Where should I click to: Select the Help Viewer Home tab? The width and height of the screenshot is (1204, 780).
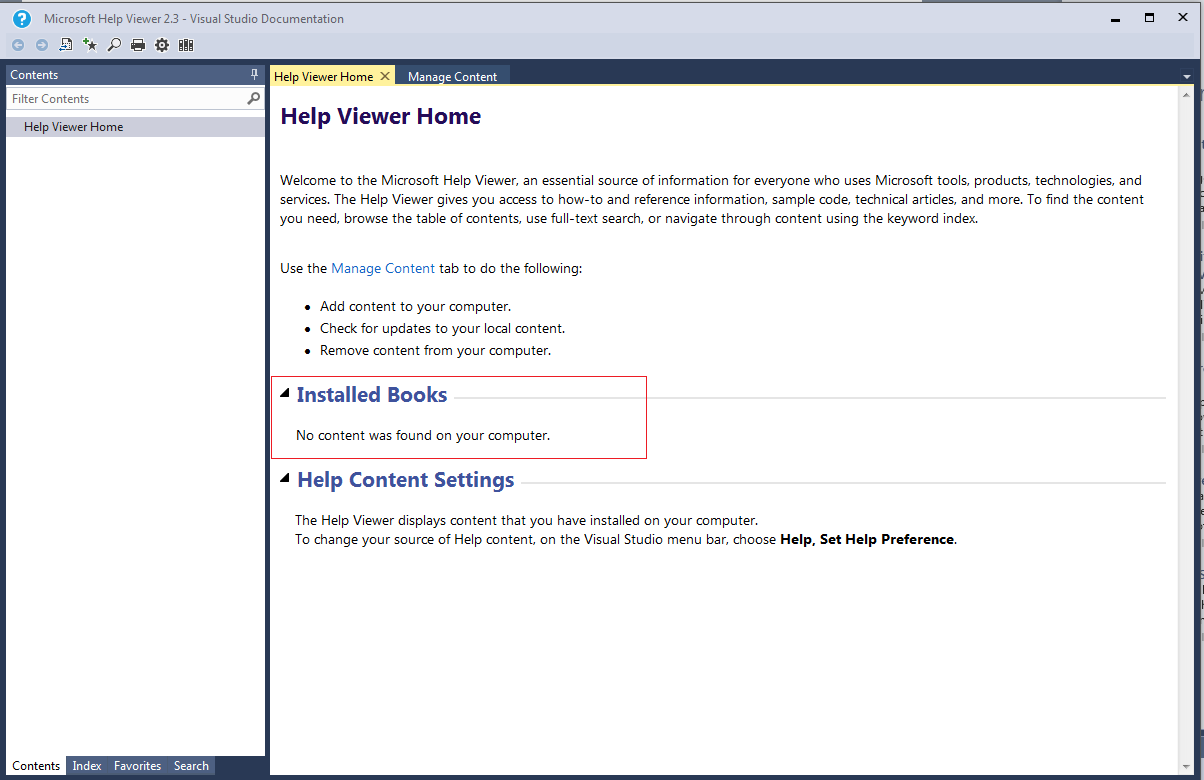coord(323,76)
